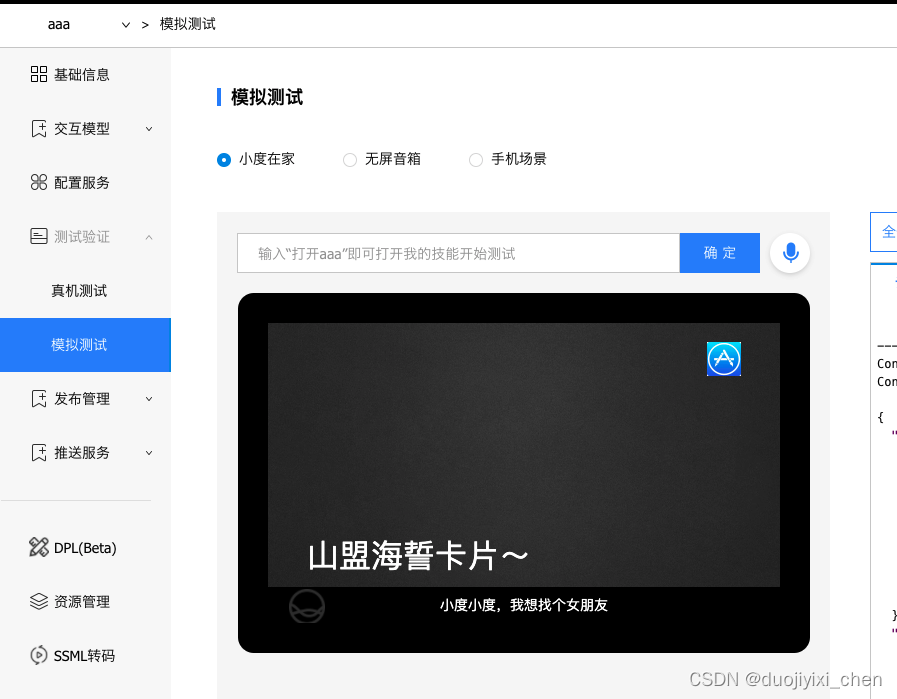897x699 pixels.
Task: Click the 发布管理 bookmark icon
Action: click(39, 399)
